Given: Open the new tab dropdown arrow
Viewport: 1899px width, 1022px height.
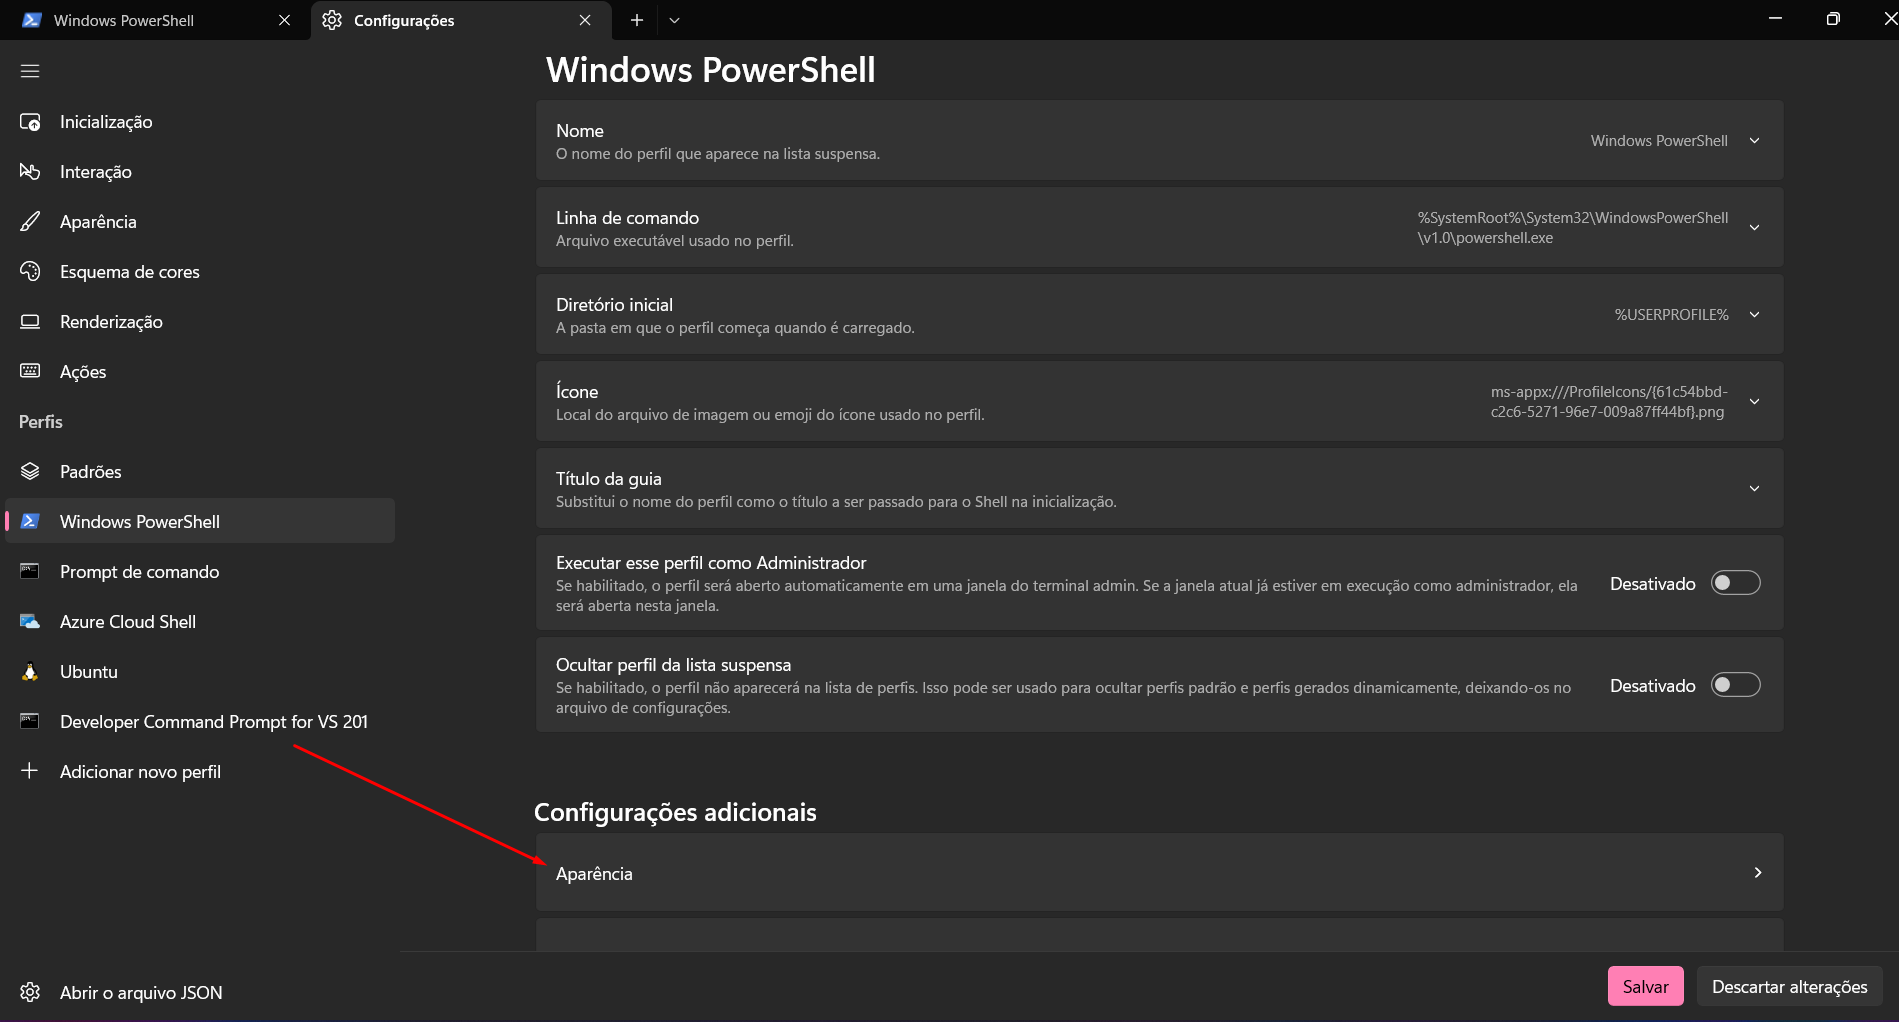Looking at the screenshot, I should [x=675, y=20].
